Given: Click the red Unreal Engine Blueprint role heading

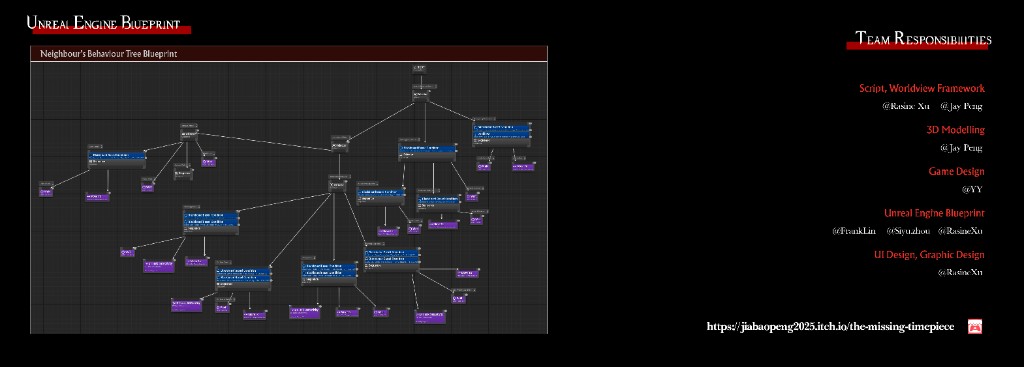Looking at the screenshot, I should click(x=934, y=214).
